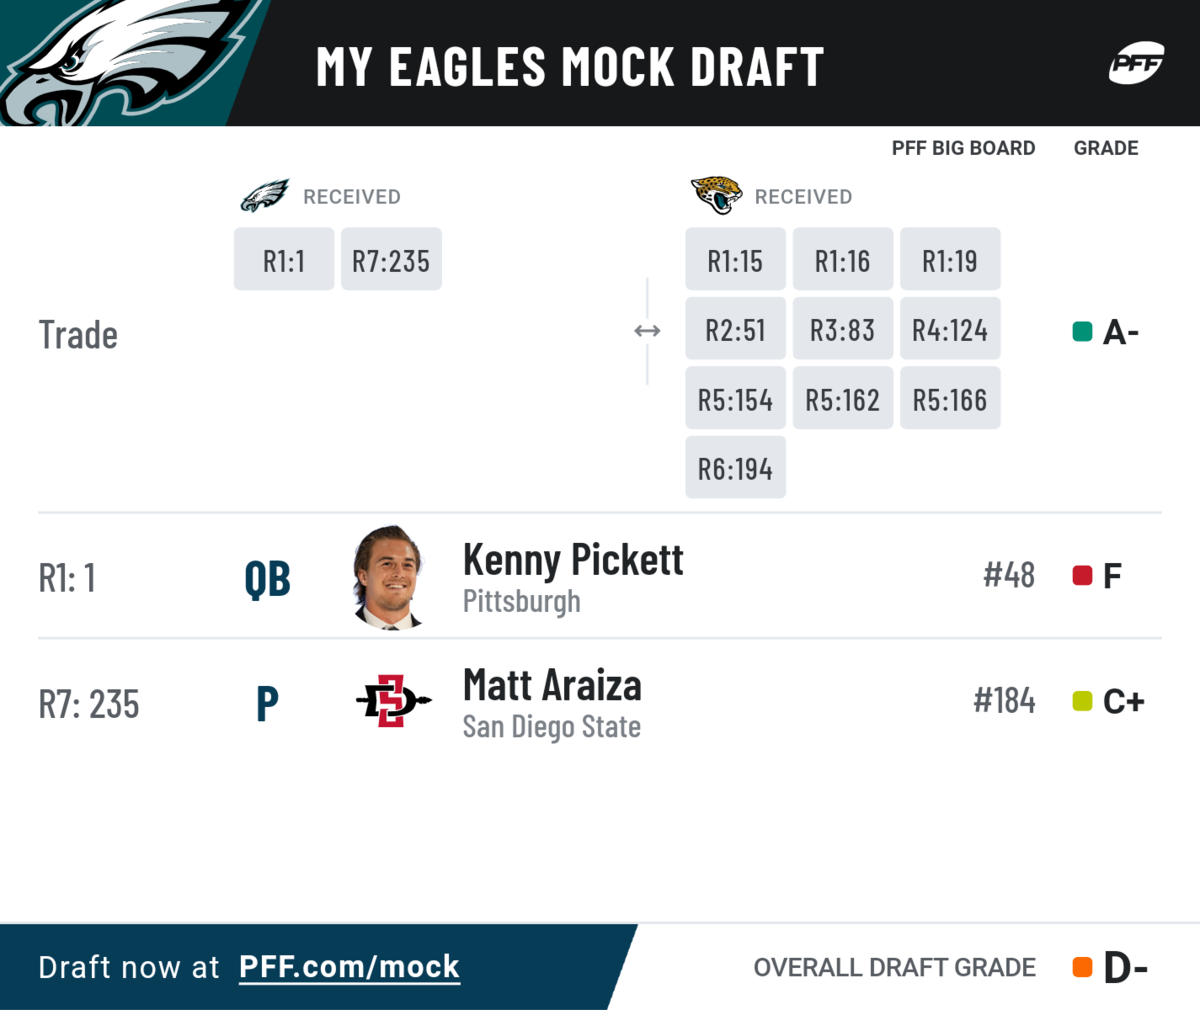Click the Kenny Pickett headshot photo
Viewport: 1200px width, 1010px height.
click(x=391, y=577)
